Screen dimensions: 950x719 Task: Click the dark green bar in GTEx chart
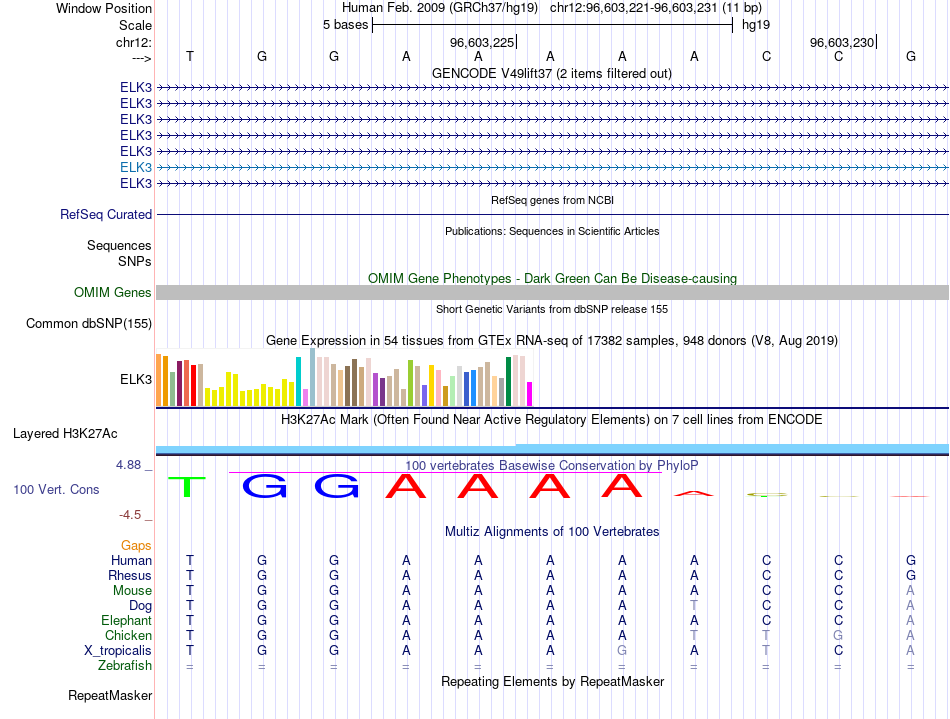tap(508, 382)
